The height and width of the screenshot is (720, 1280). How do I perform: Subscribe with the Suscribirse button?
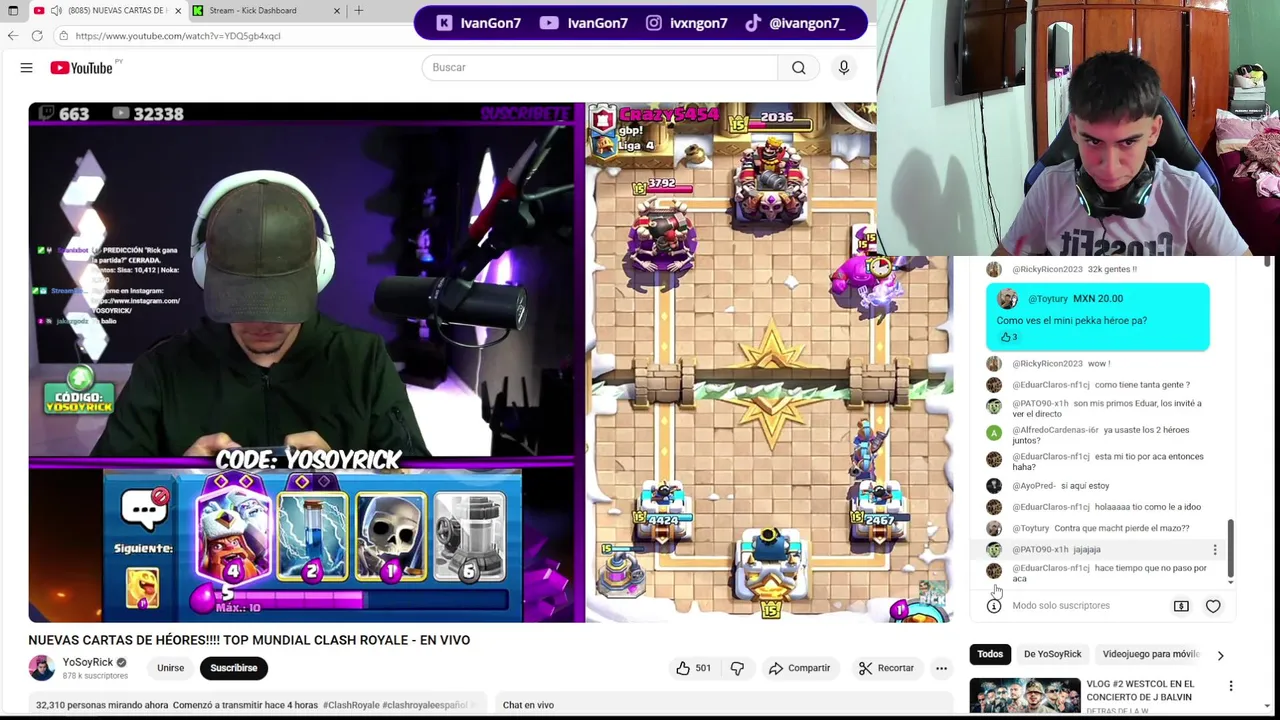pos(233,668)
